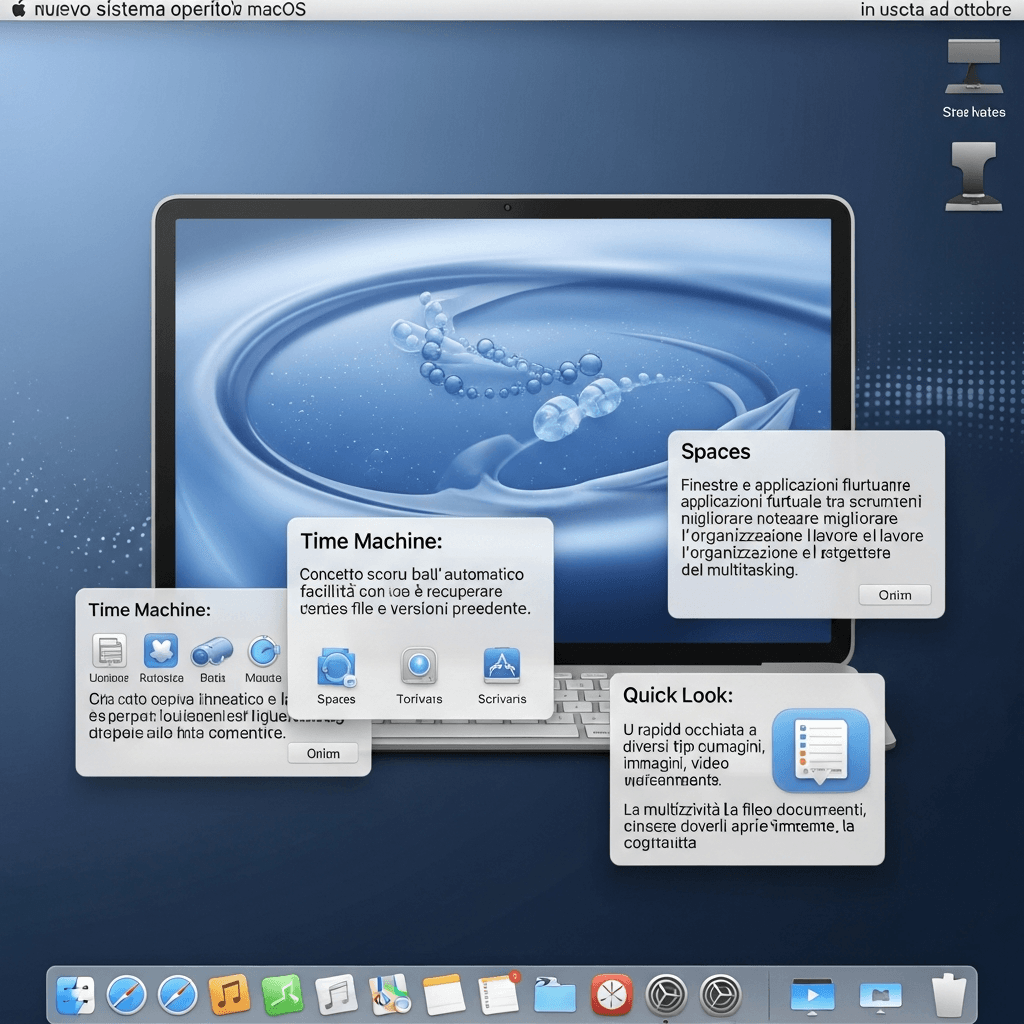Click the Spaces icon in Time Machine panel
Screen dimensions: 1024x1024
click(x=336, y=667)
